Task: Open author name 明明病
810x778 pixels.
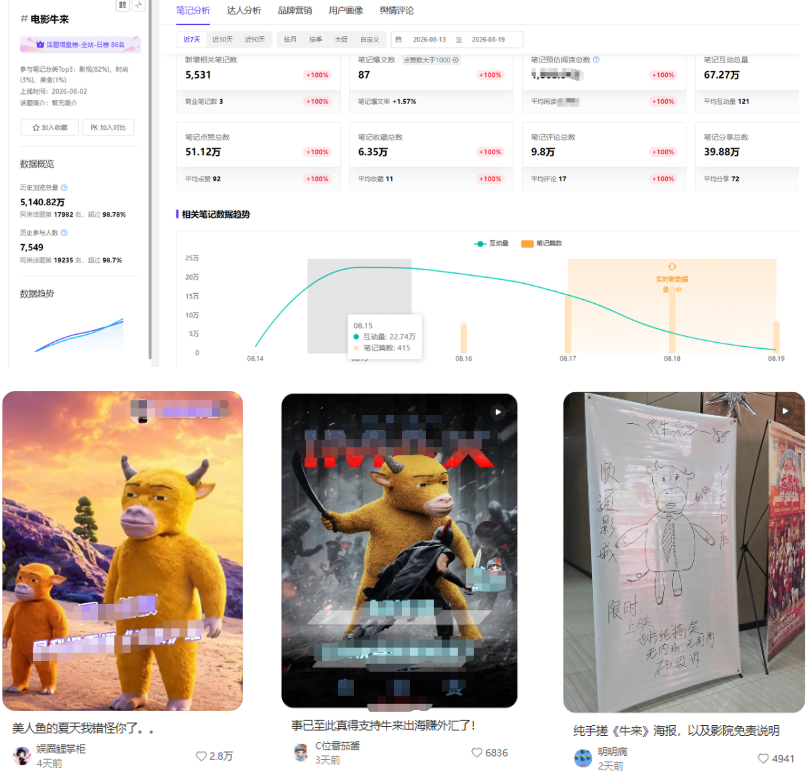Action: point(613,752)
